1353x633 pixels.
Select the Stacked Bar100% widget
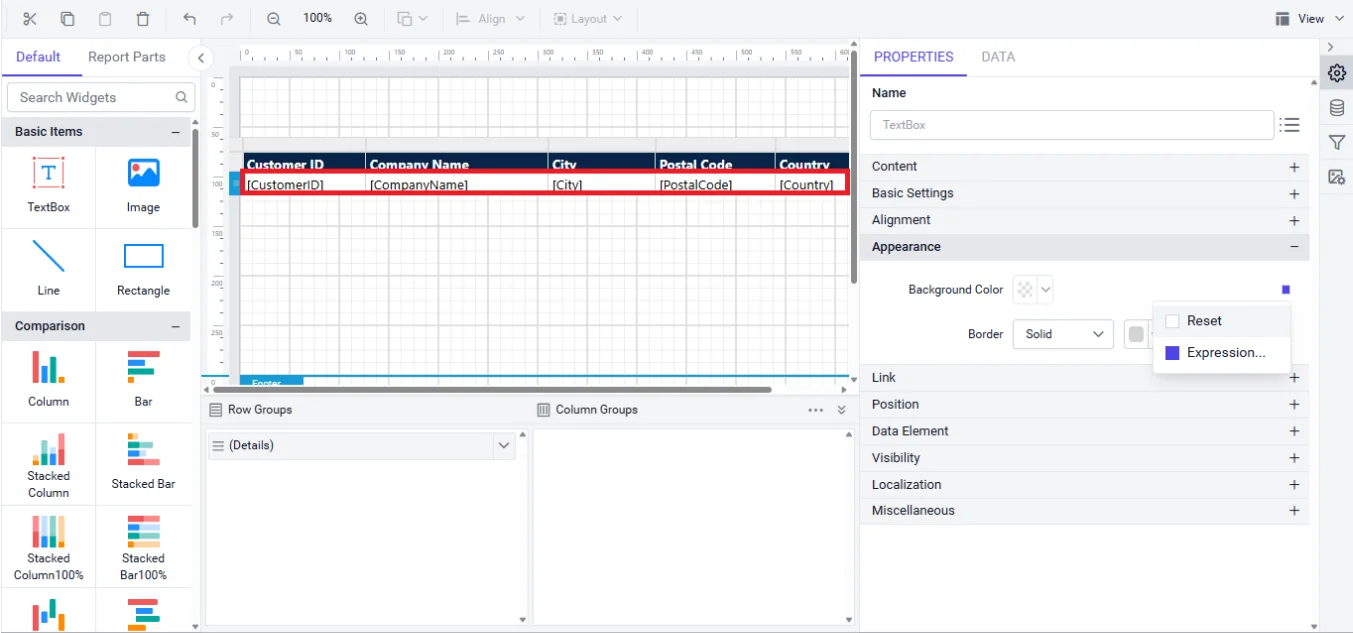click(x=143, y=547)
